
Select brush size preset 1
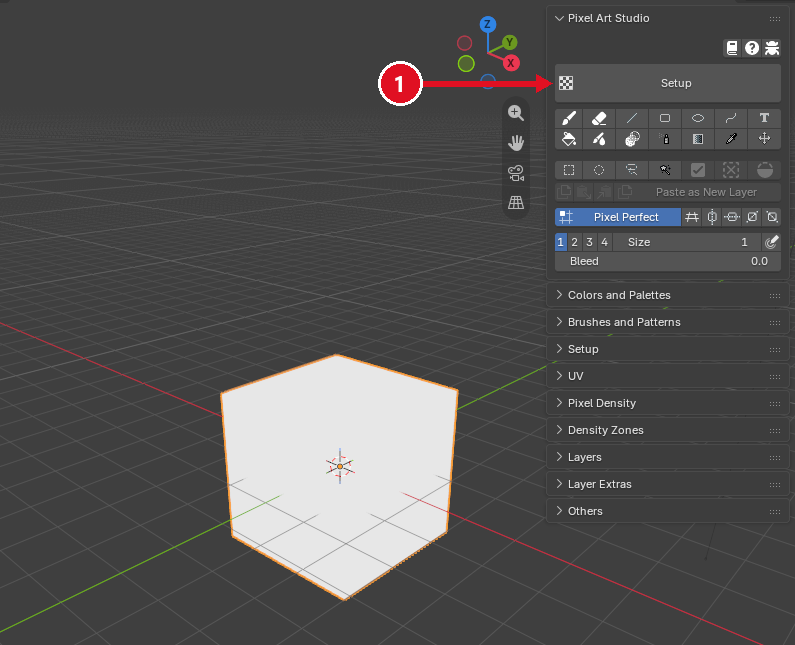tap(561, 242)
